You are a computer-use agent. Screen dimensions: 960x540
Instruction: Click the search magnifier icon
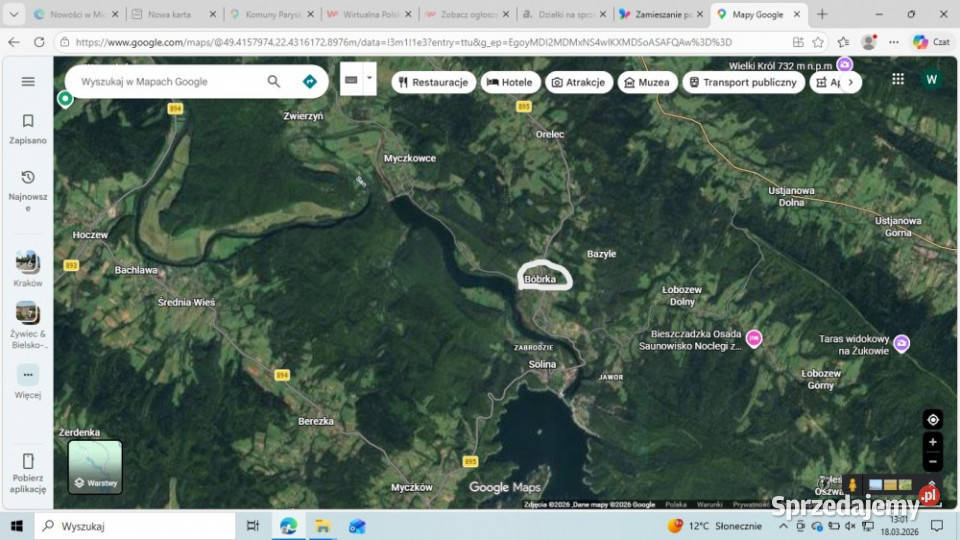(274, 81)
